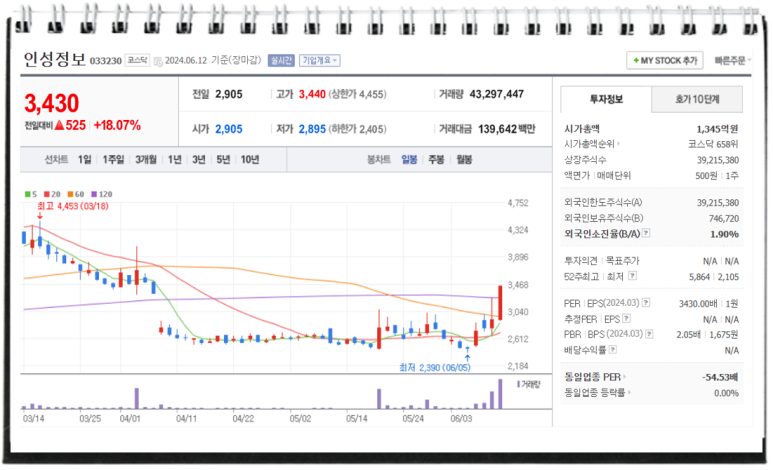Switch to the 투자정보 tab
This screenshot has width=773, height=470.
[x=606, y=99]
